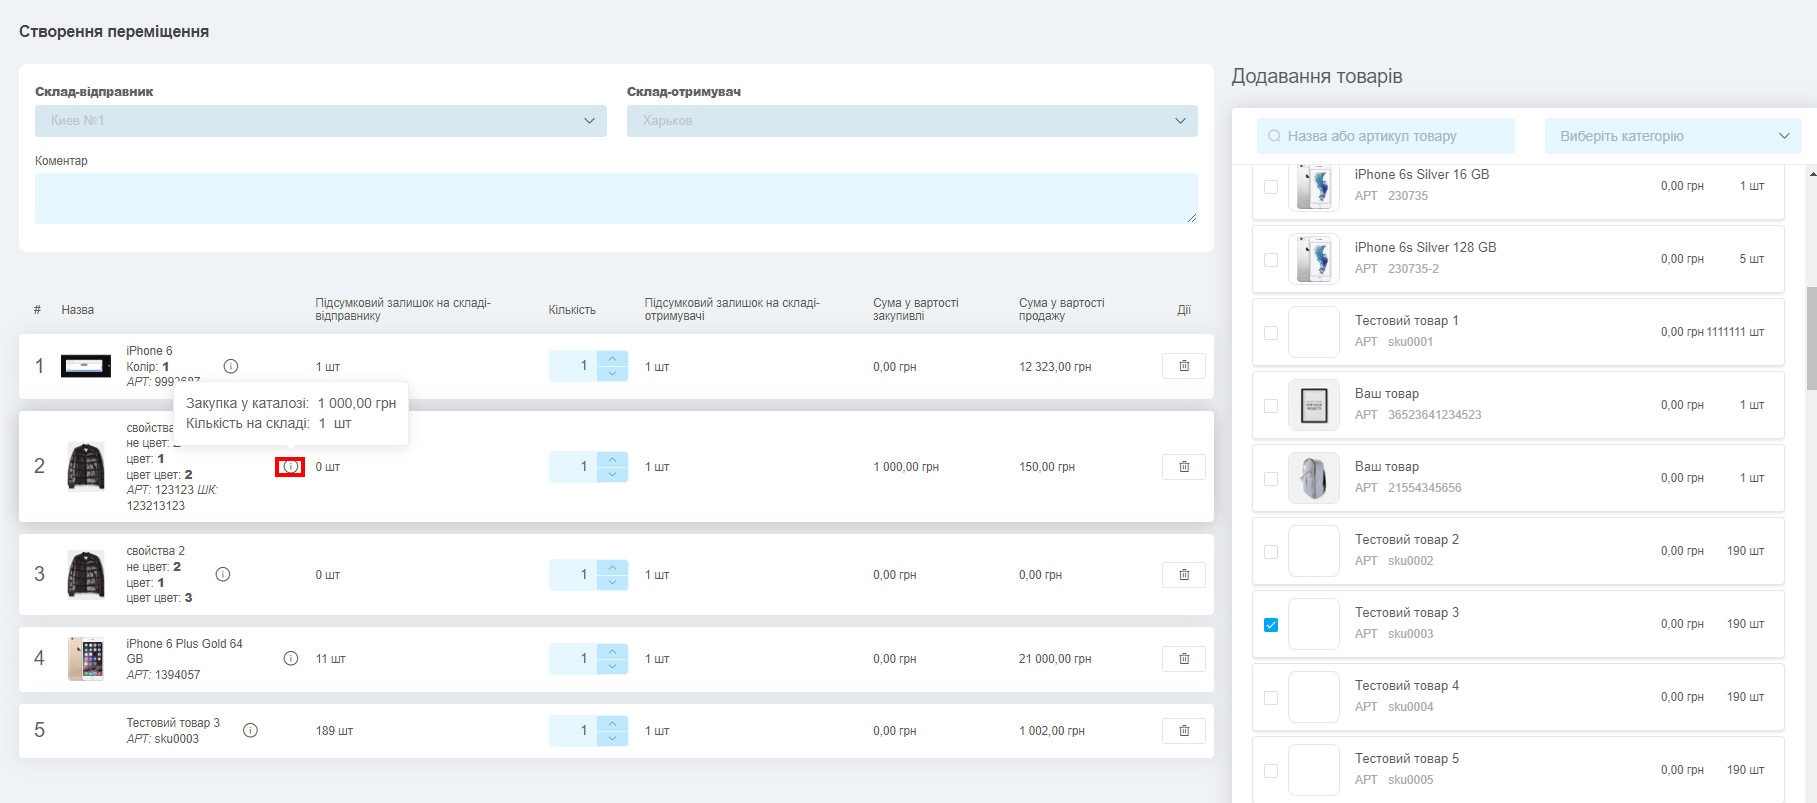Click iPhone 6s Silver 16 GB thumbnail
The image size is (1817, 803).
point(1314,186)
